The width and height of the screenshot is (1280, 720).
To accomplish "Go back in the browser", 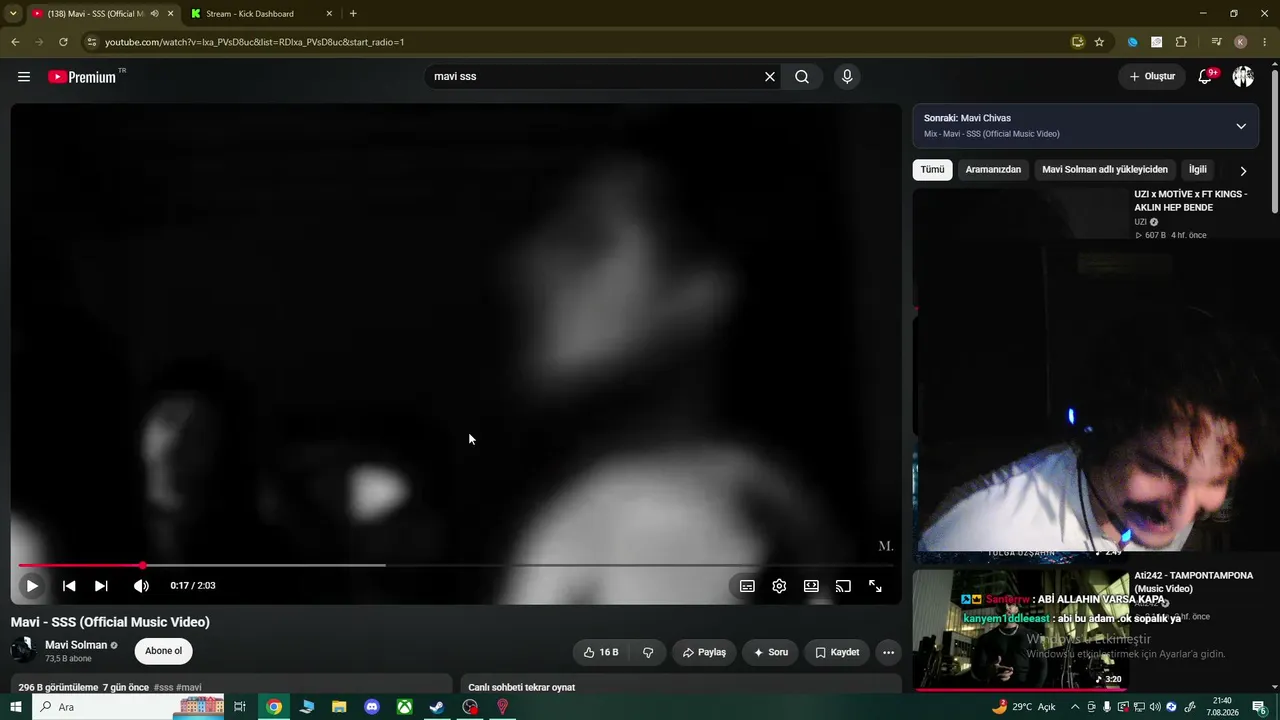I will pos(15,42).
